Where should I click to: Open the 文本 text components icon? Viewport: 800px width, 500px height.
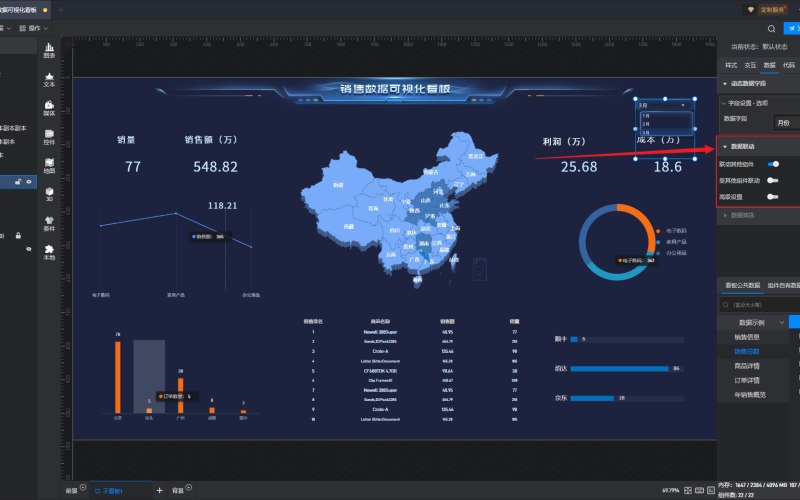point(49,80)
